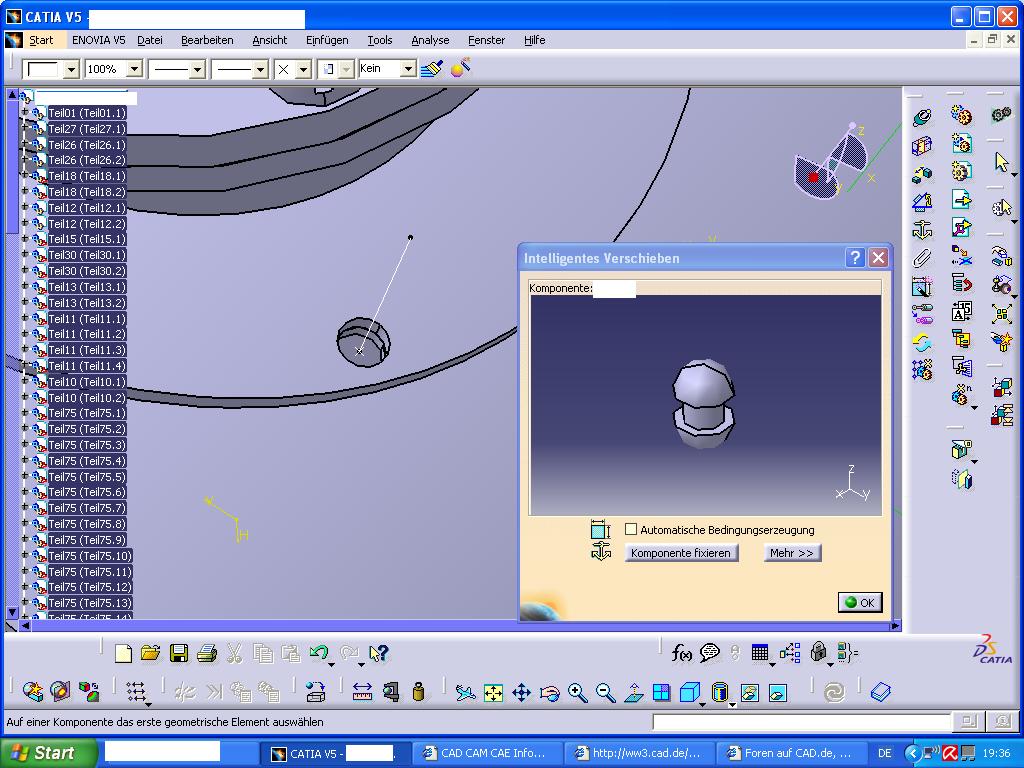Viewport: 1024px width, 768px height.
Task: Click the Zoom In magnifier icon
Action: [x=577, y=692]
